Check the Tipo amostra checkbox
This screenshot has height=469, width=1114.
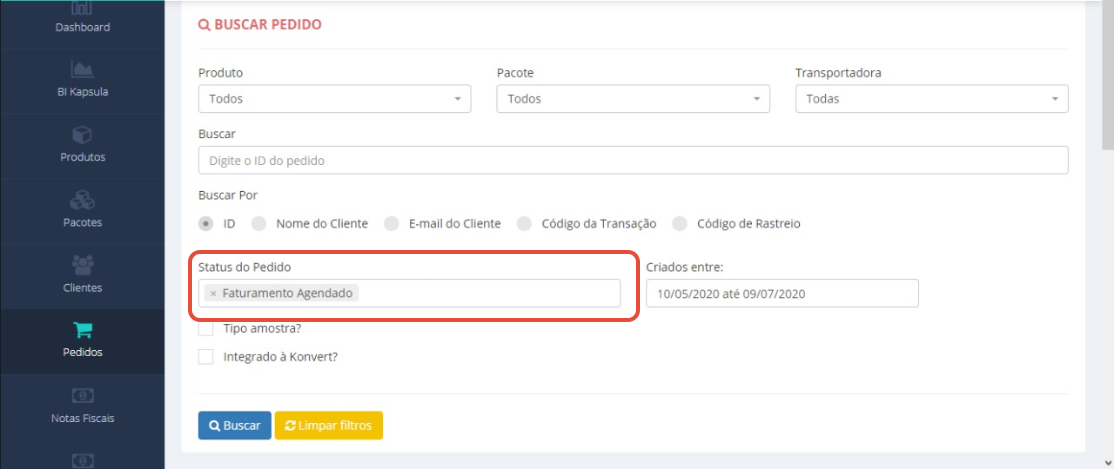[206, 329]
